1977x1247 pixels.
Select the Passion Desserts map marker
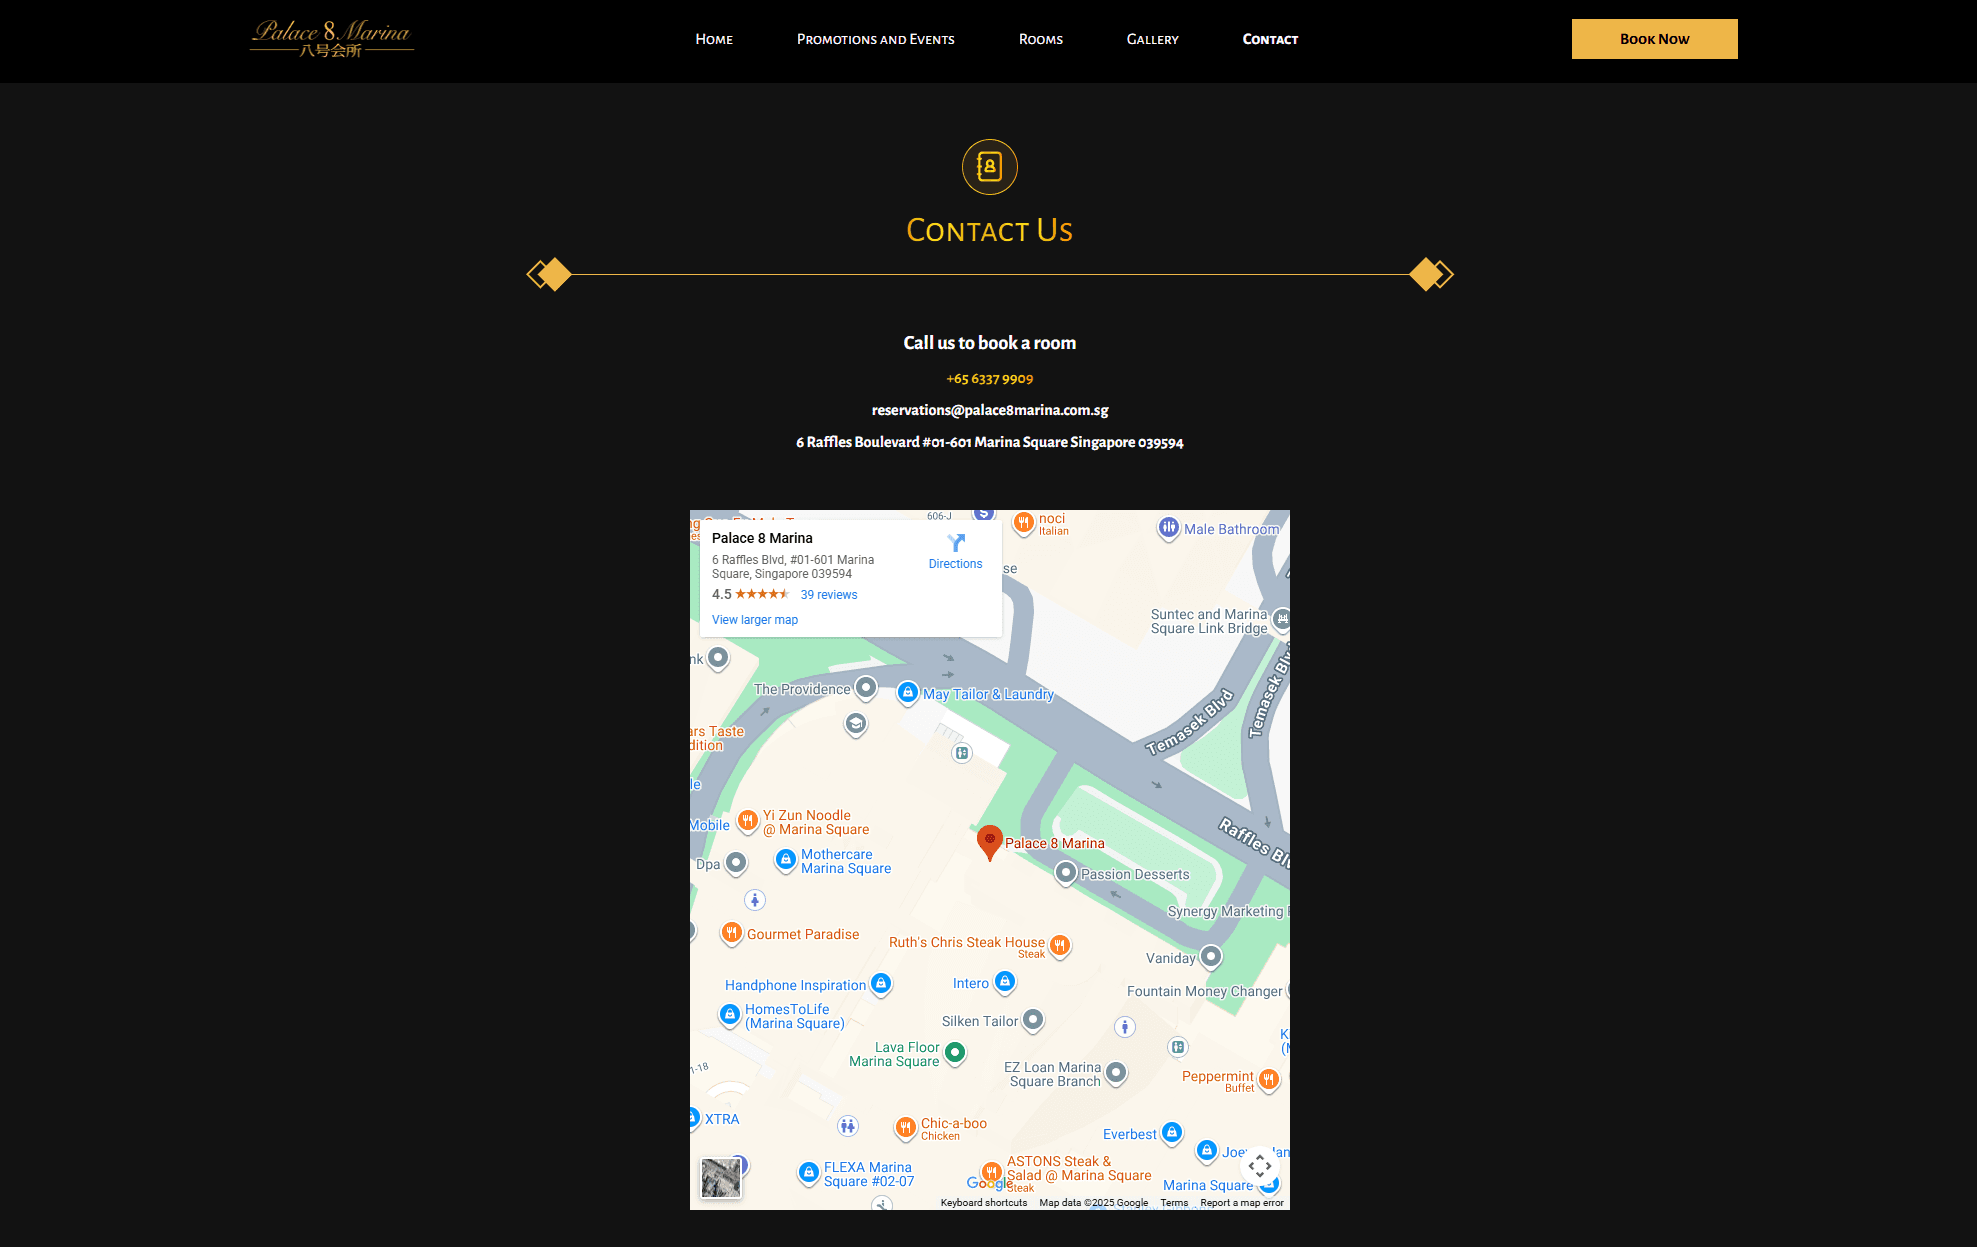click(1066, 874)
